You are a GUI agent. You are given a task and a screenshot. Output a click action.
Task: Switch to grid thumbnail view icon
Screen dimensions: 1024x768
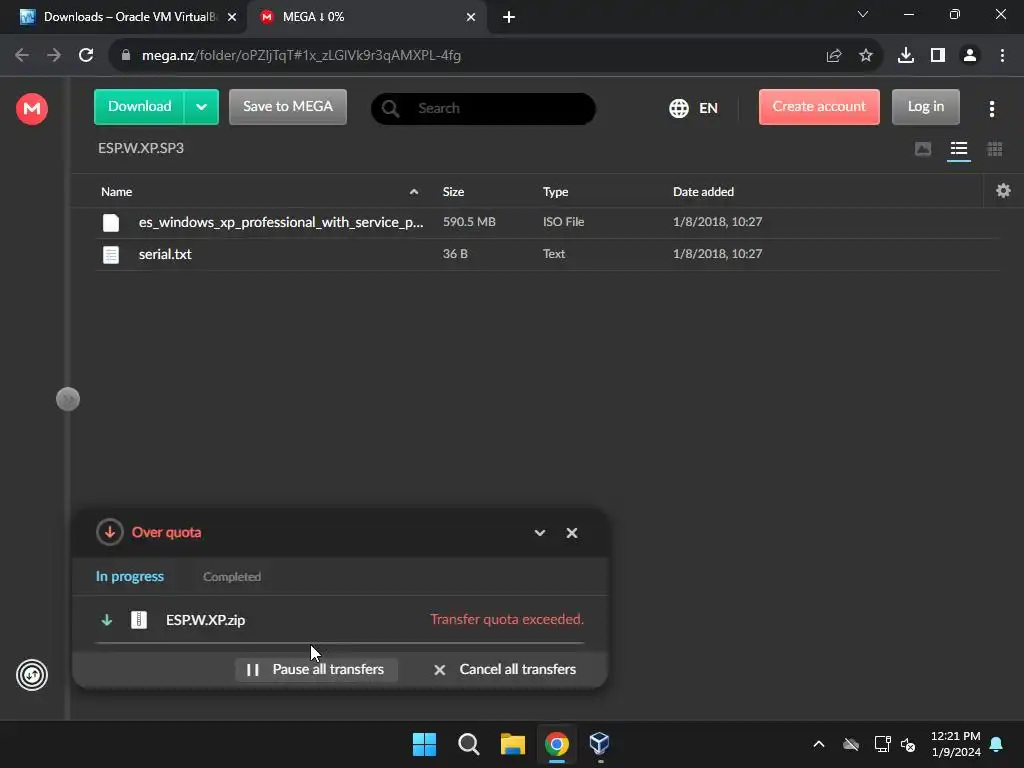tap(995, 149)
